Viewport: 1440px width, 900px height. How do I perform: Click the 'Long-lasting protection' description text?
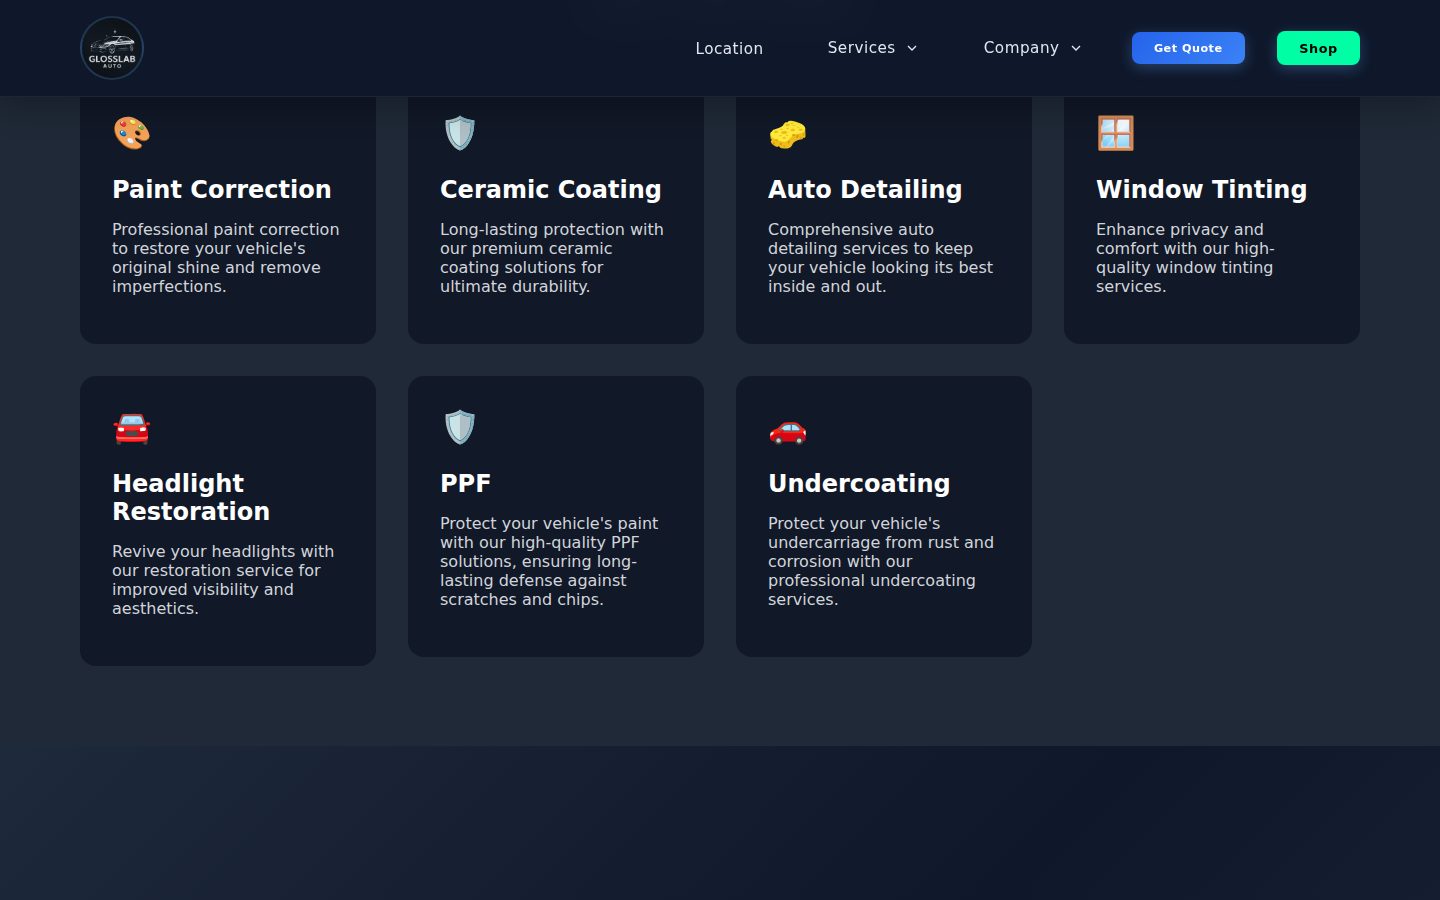(x=552, y=258)
